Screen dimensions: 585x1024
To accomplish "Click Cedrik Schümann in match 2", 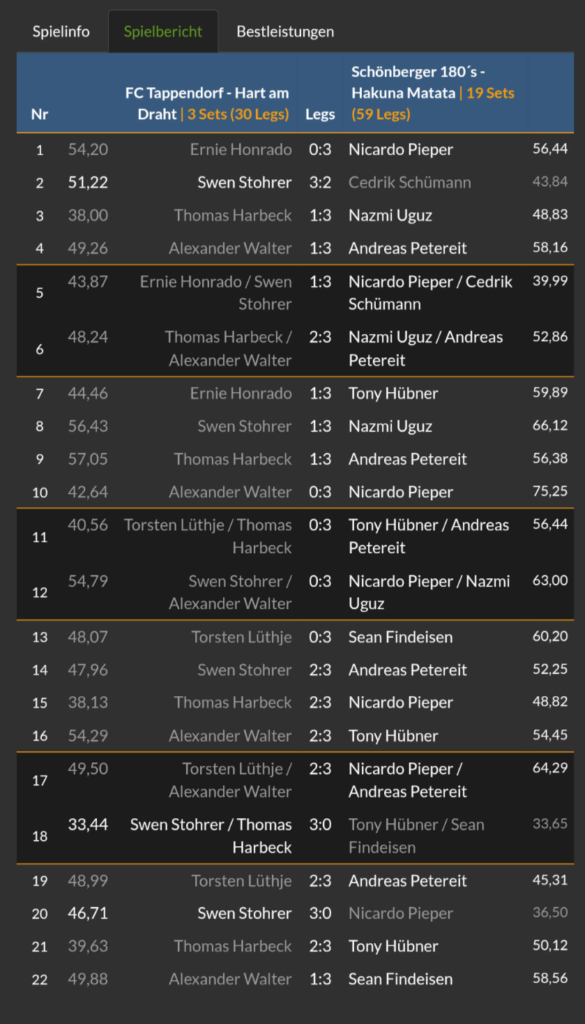I will (410, 183).
